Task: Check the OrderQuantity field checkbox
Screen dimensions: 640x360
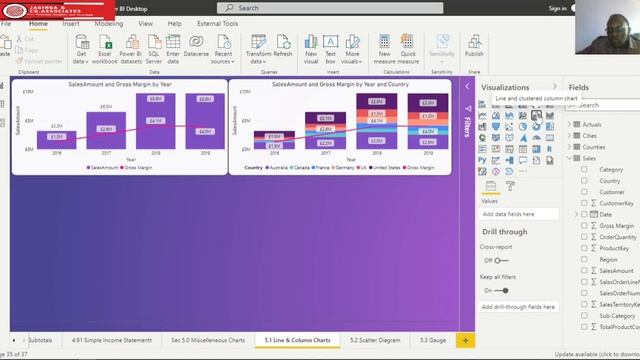Action: (584, 237)
